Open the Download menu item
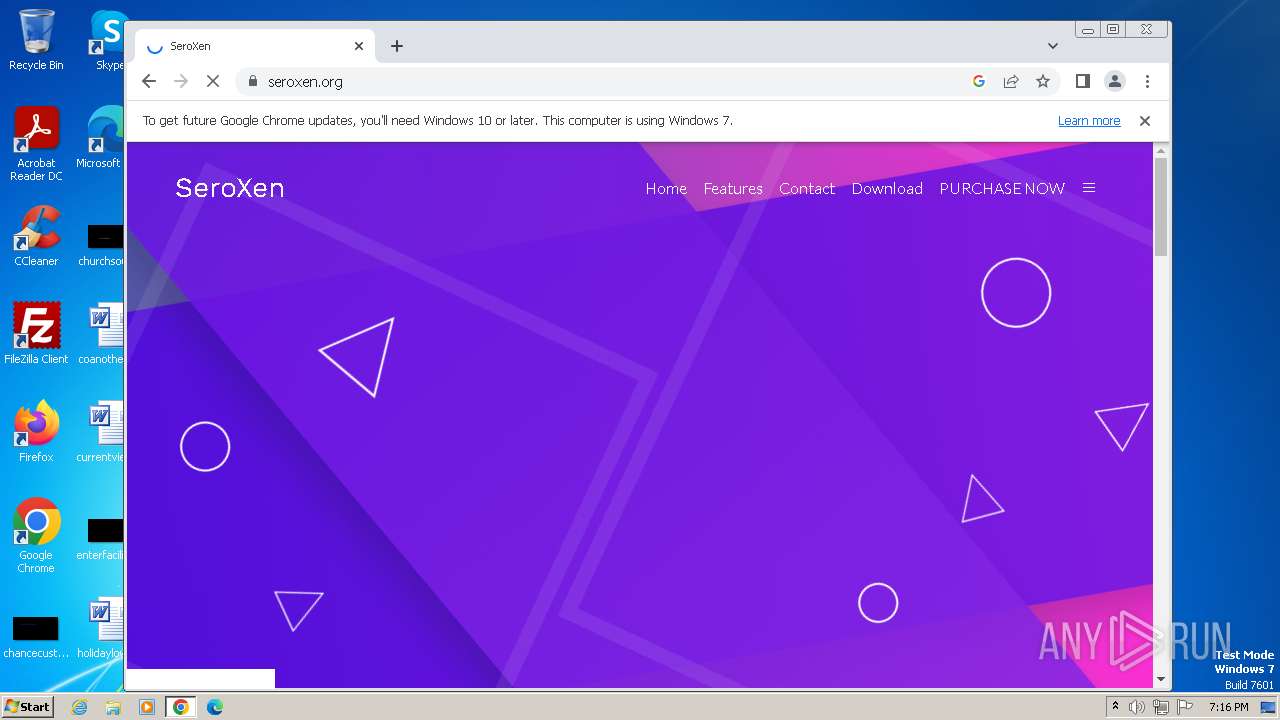This screenshot has width=1280, height=720. point(887,188)
